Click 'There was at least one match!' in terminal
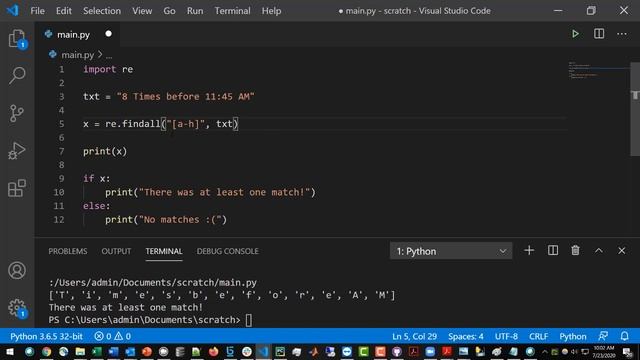This screenshot has height=360, width=640. coord(126,307)
